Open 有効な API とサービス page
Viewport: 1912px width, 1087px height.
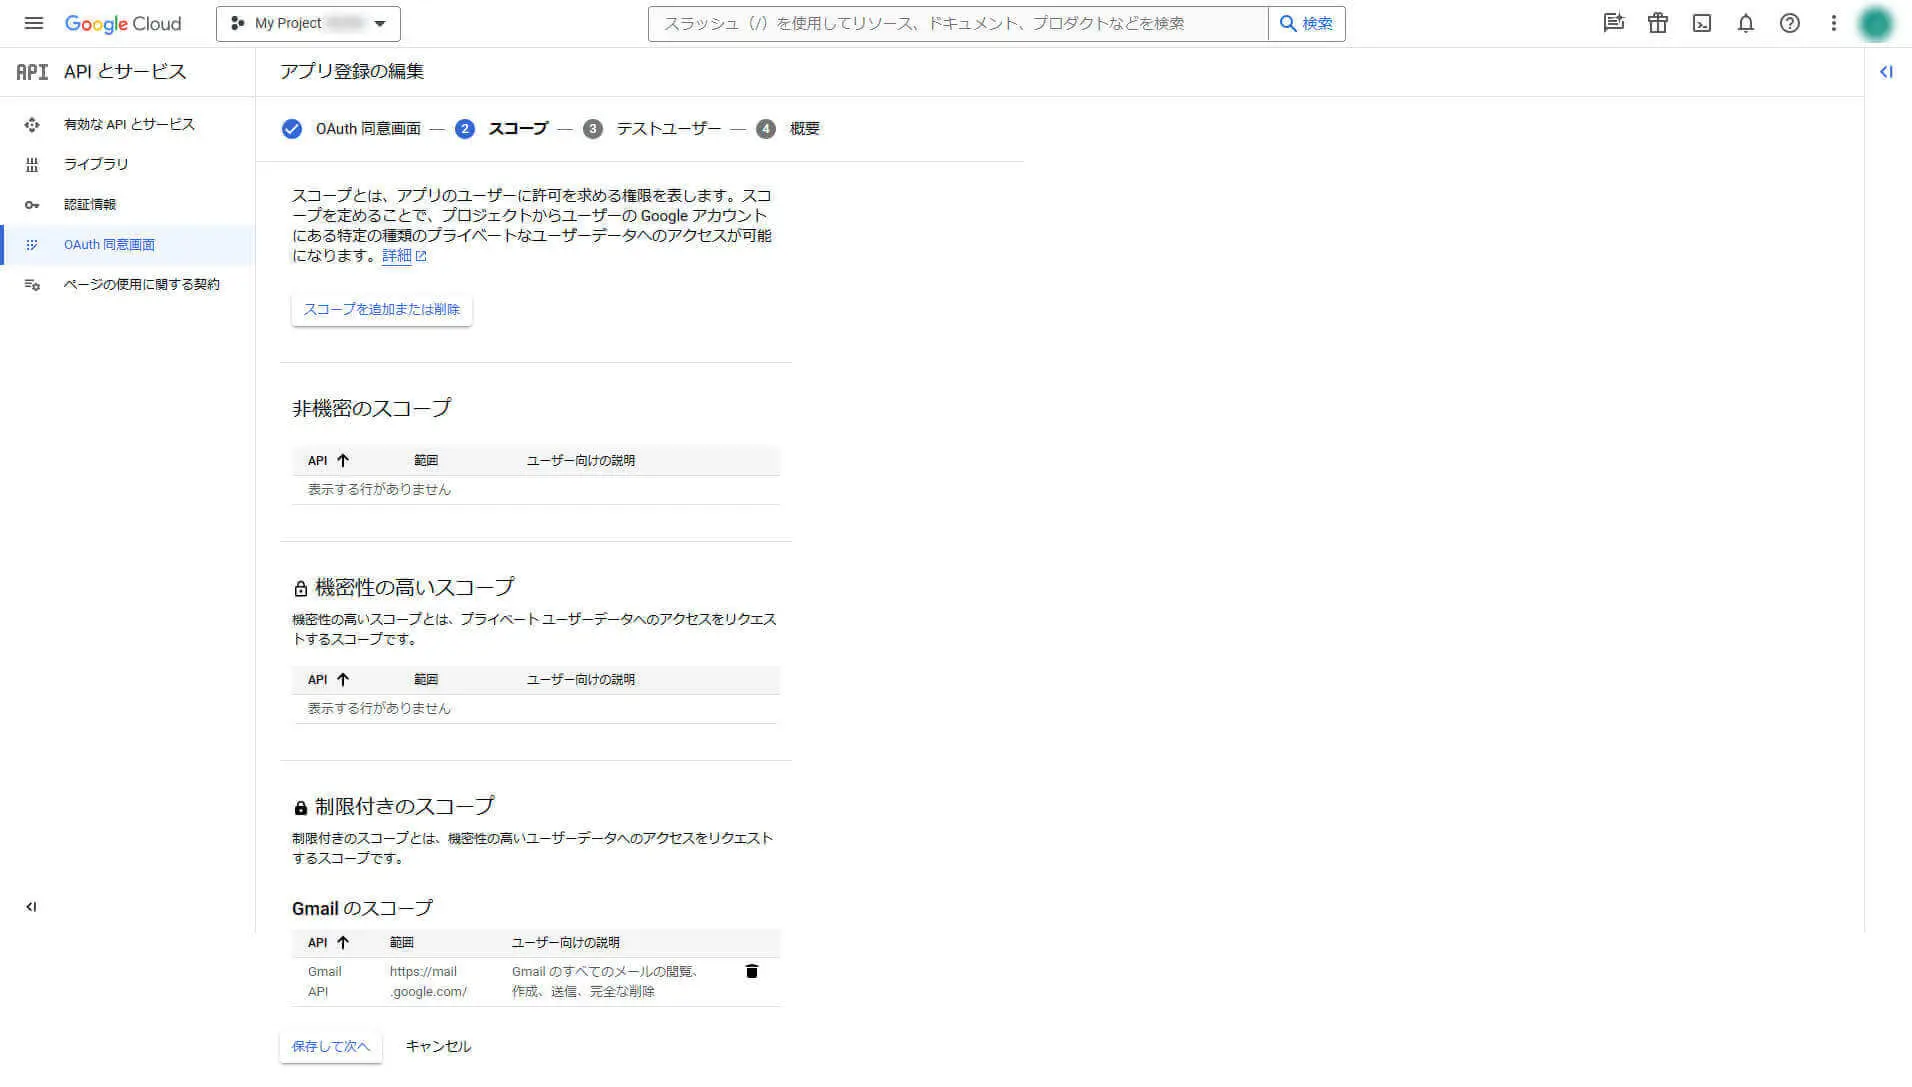(129, 124)
